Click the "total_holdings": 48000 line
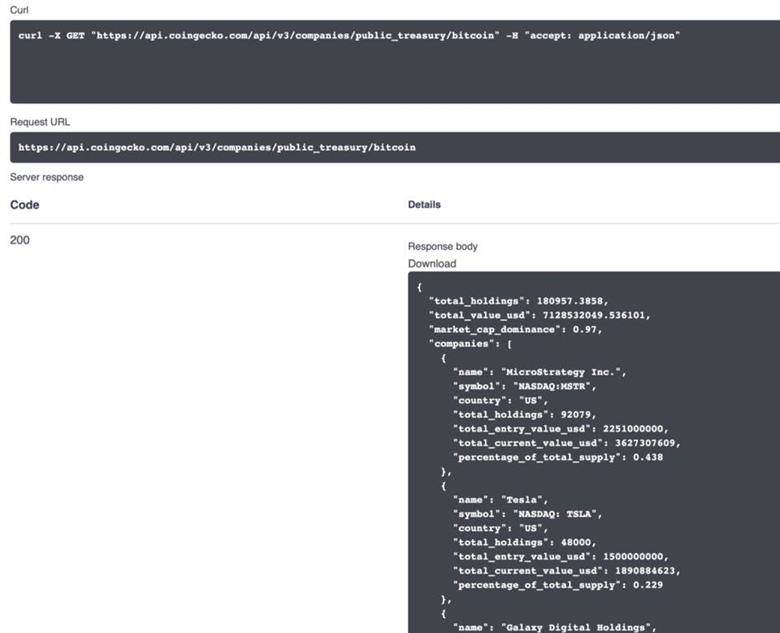 click(x=524, y=542)
